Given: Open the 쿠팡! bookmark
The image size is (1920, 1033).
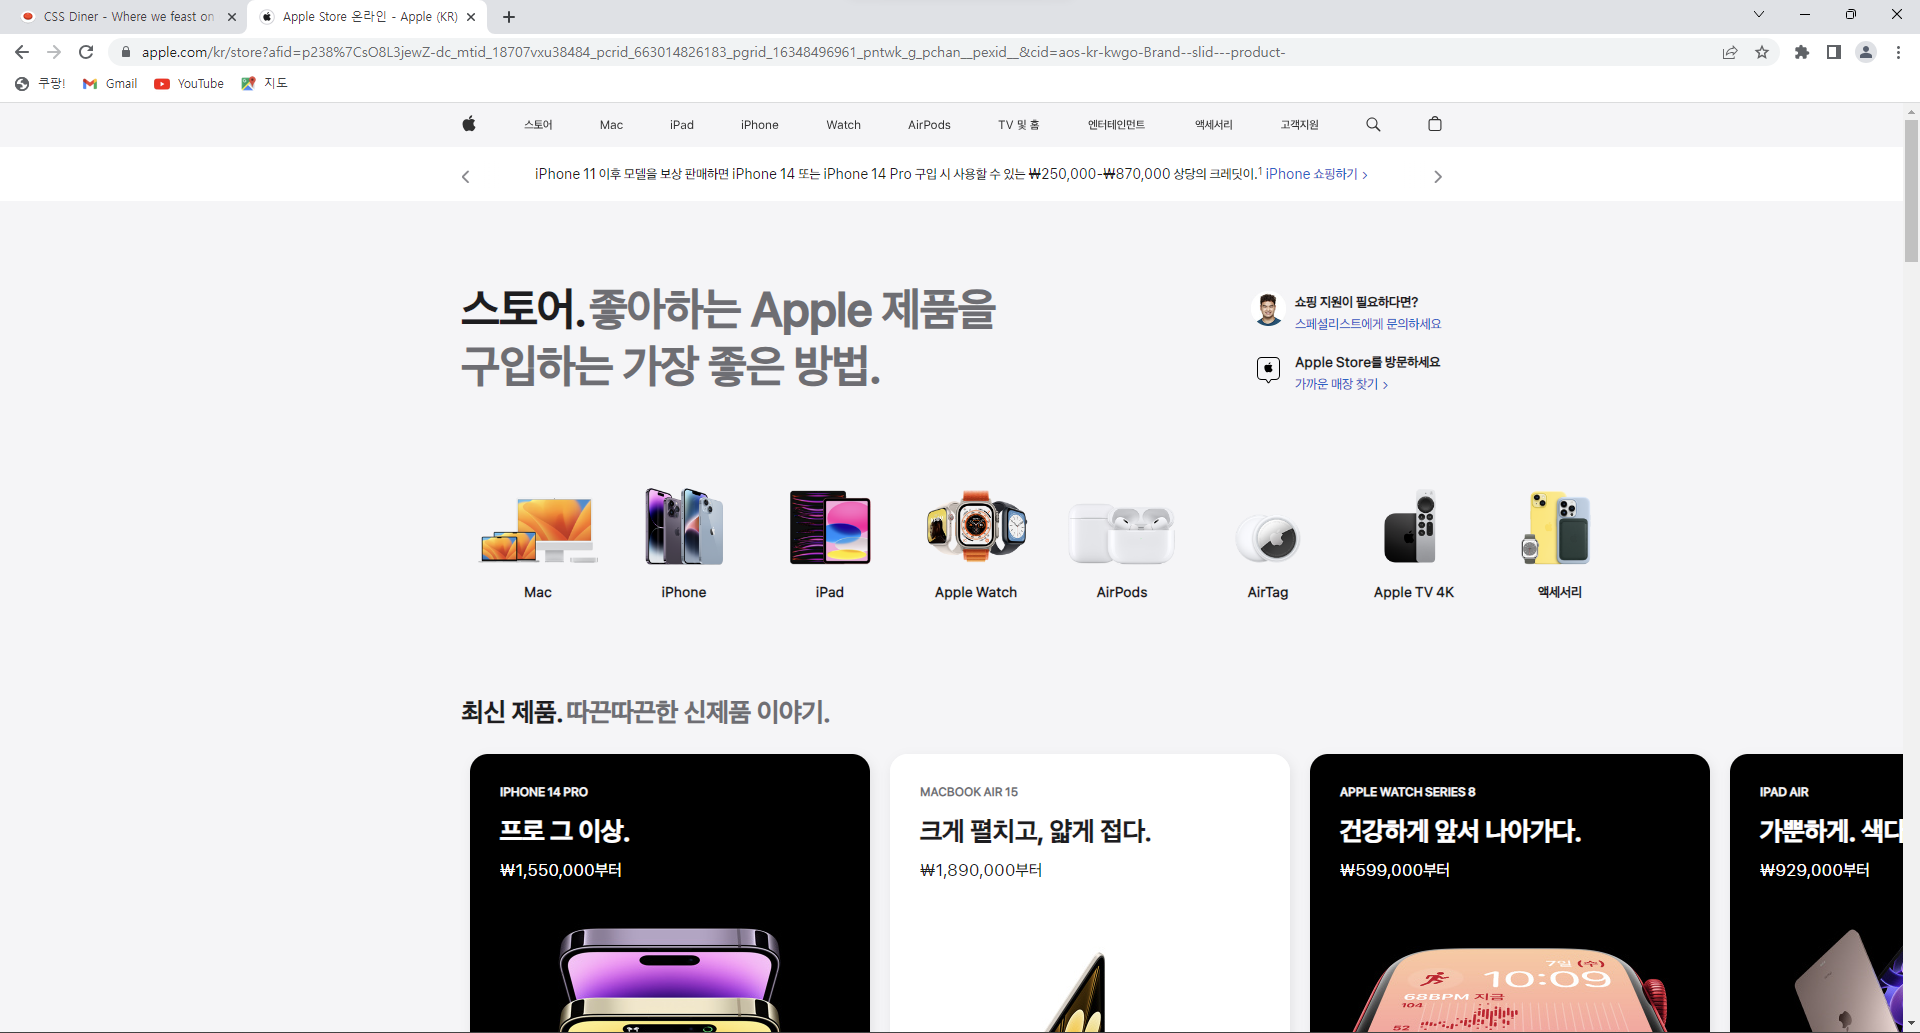Looking at the screenshot, I should (x=40, y=84).
